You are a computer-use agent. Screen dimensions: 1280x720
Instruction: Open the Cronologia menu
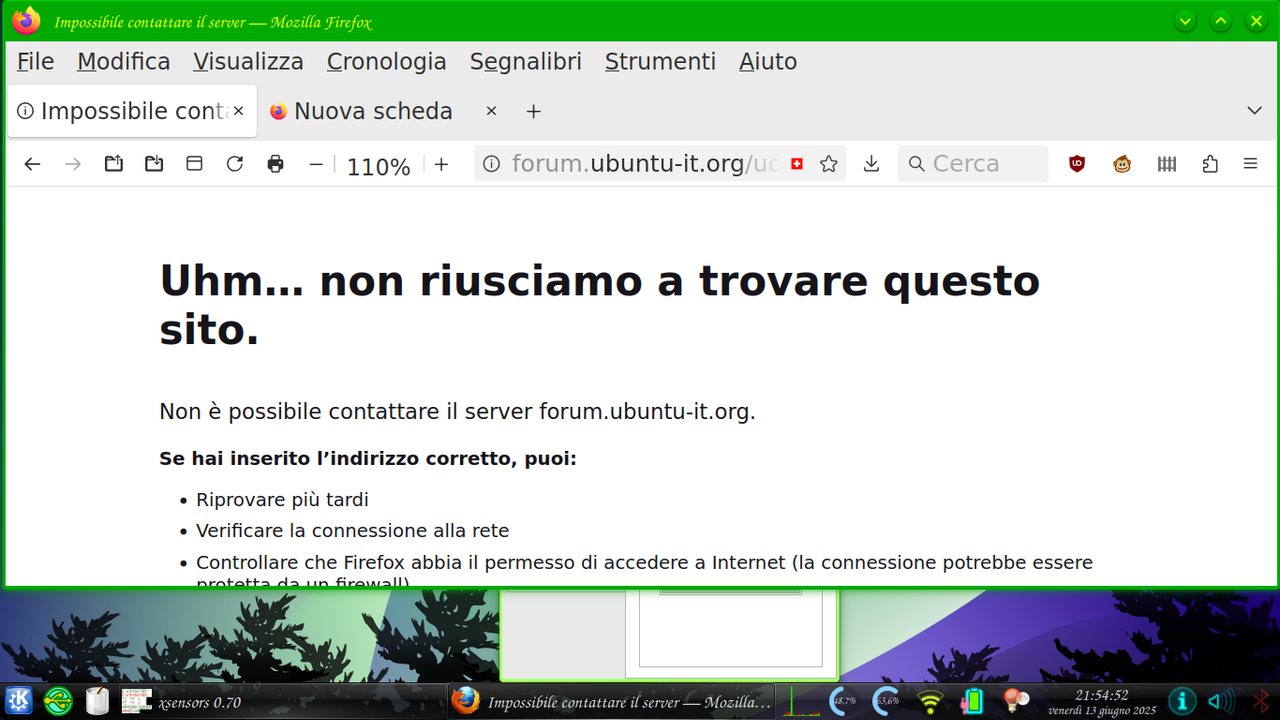pyautogui.click(x=387, y=62)
